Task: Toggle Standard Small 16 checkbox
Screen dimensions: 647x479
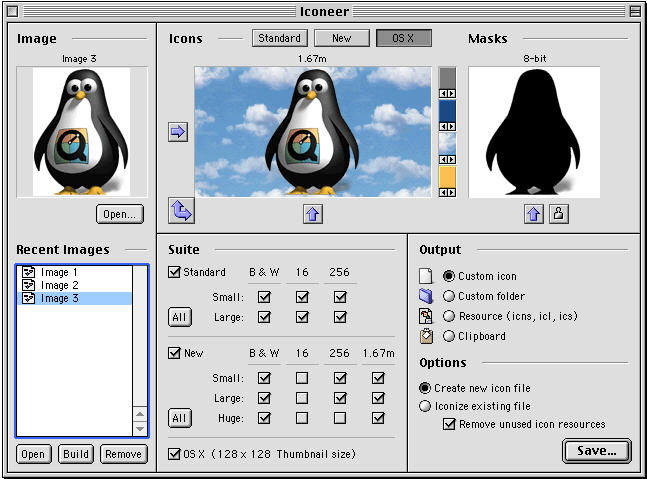Action: pyautogui.click(x=302, y=297)
